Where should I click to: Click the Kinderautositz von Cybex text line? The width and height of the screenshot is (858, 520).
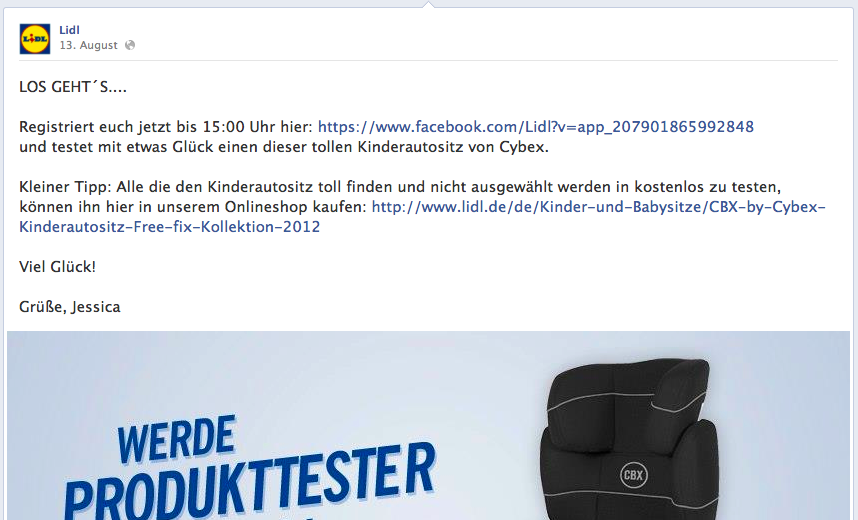[x=284, y=147]
